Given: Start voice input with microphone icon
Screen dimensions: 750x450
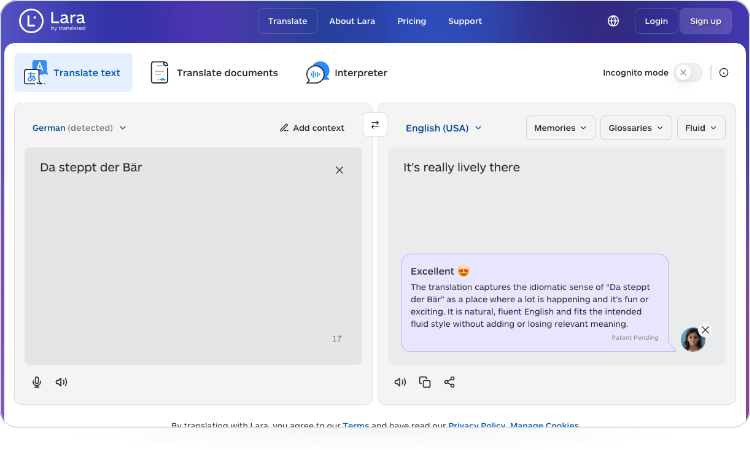Looking at the screenshot, I should 37,382.
